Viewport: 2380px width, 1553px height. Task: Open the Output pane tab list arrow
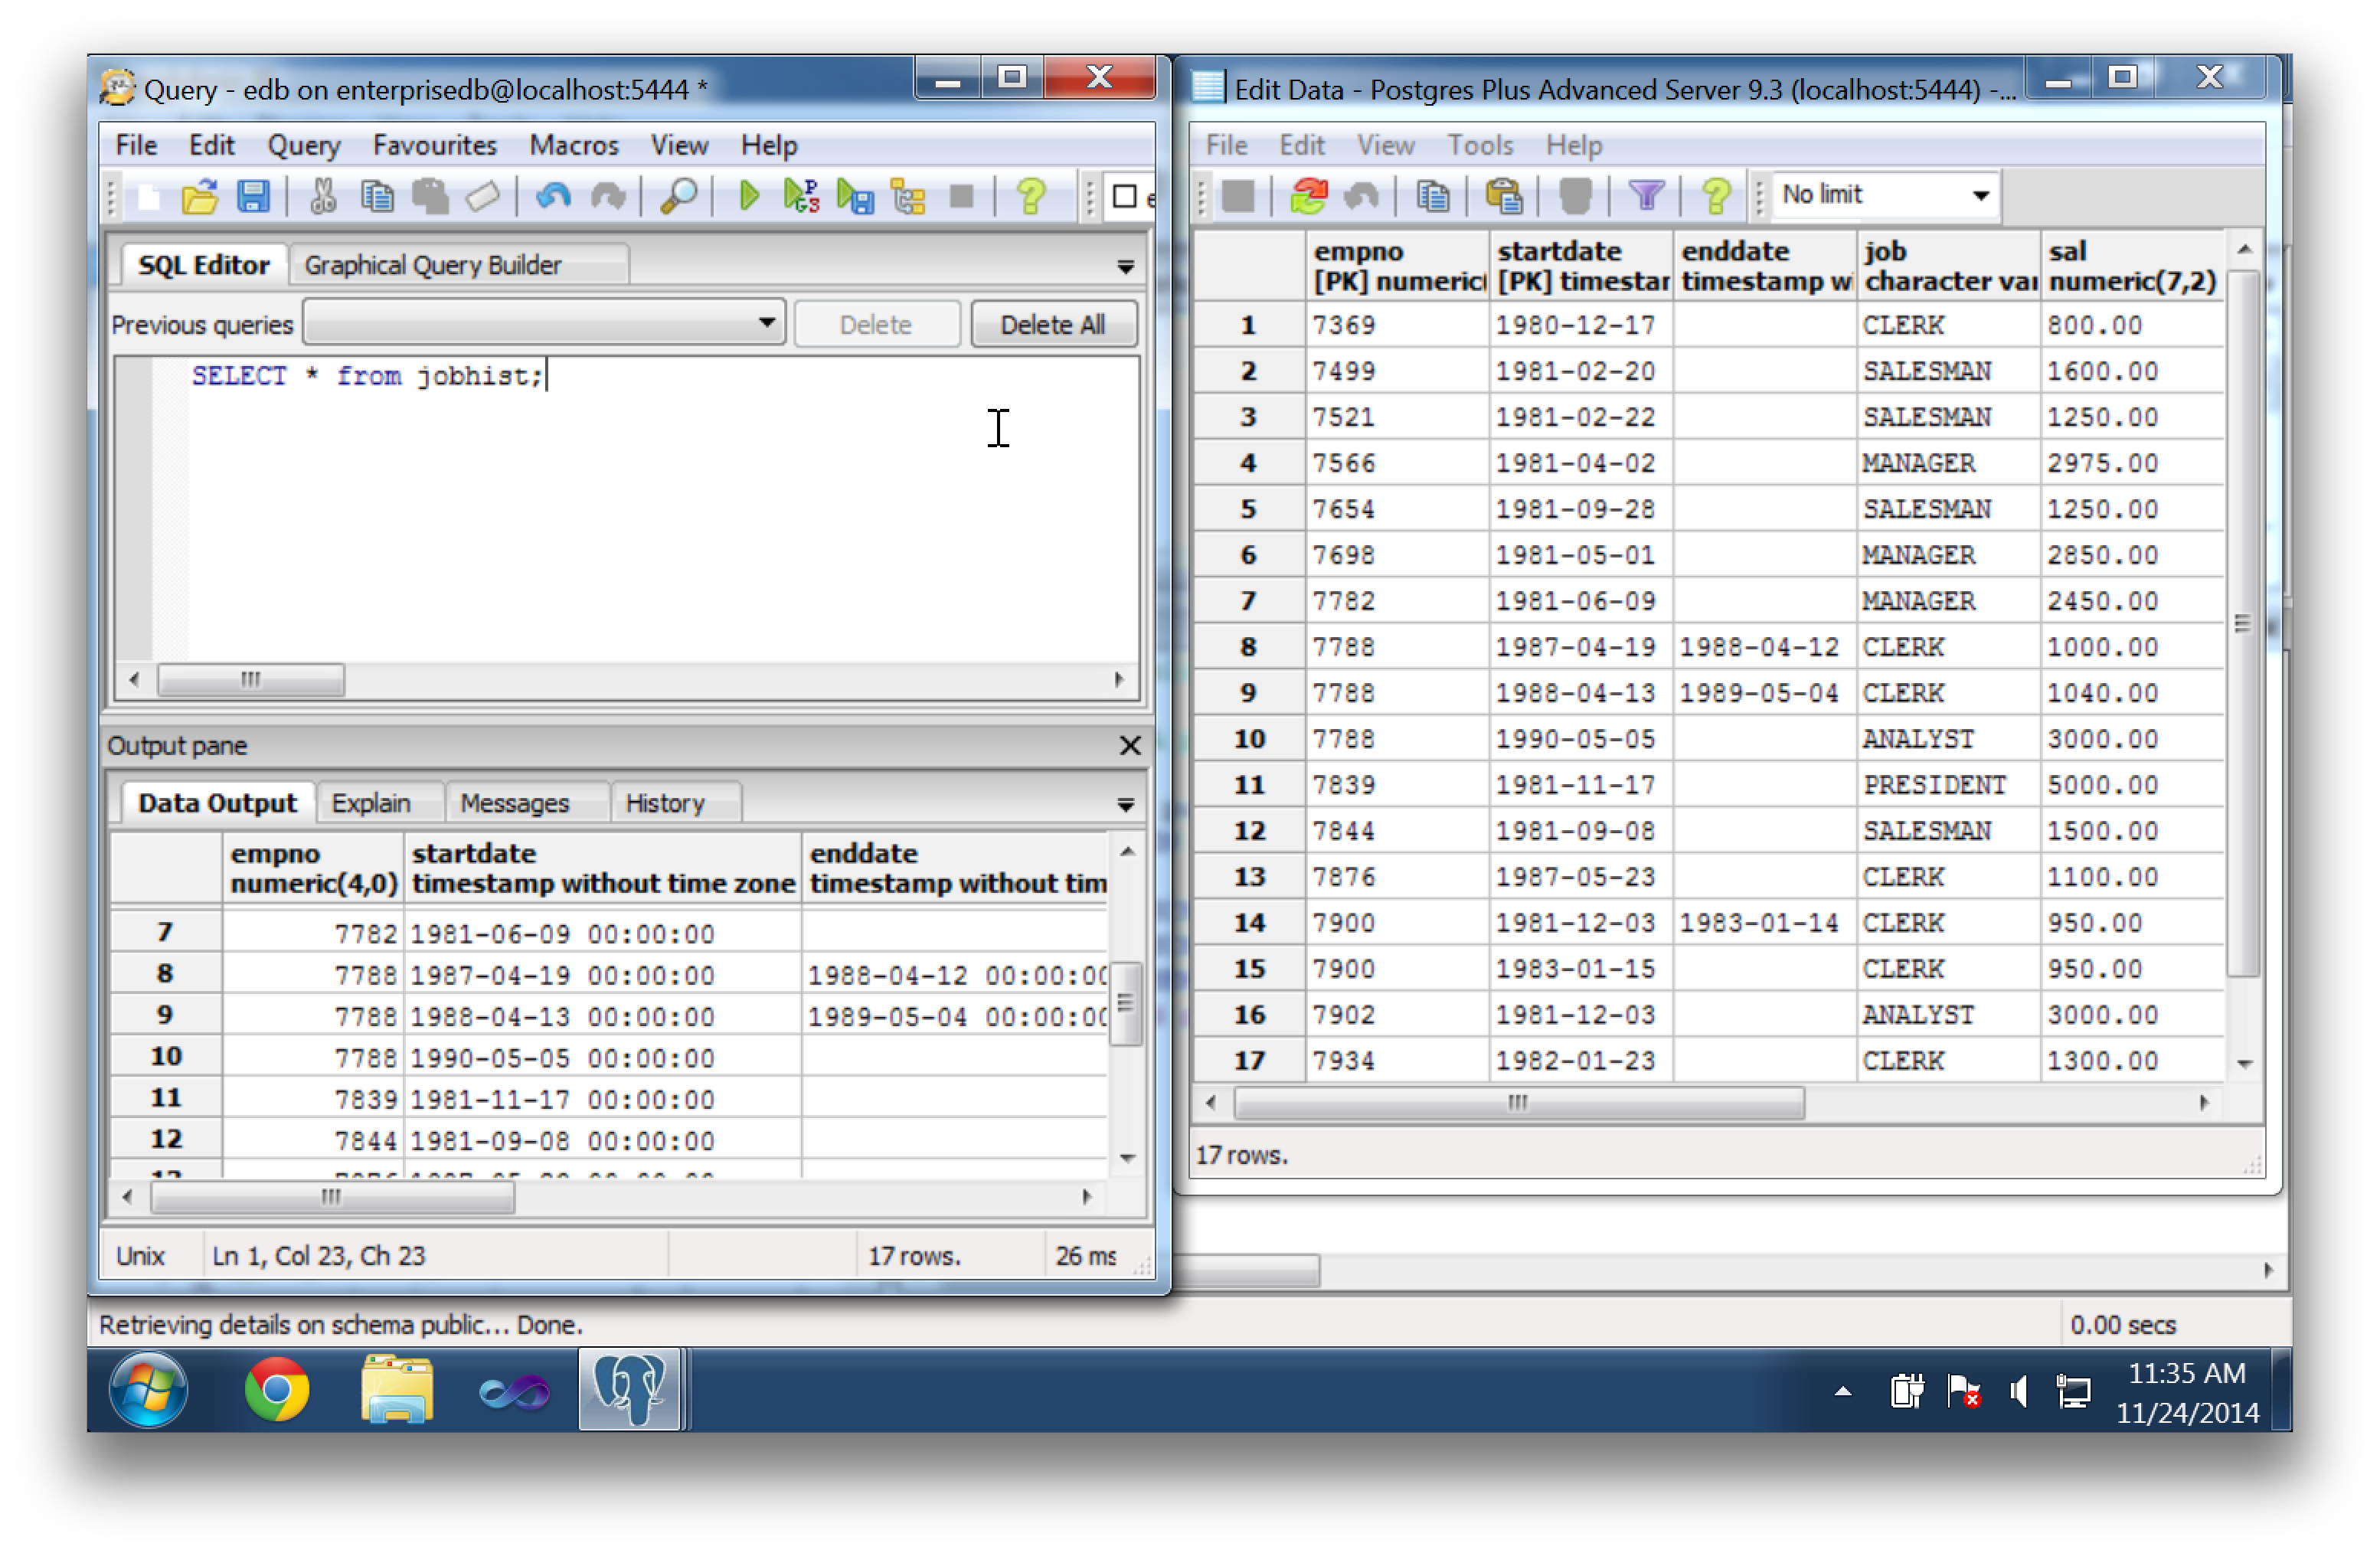point(1125,804)
